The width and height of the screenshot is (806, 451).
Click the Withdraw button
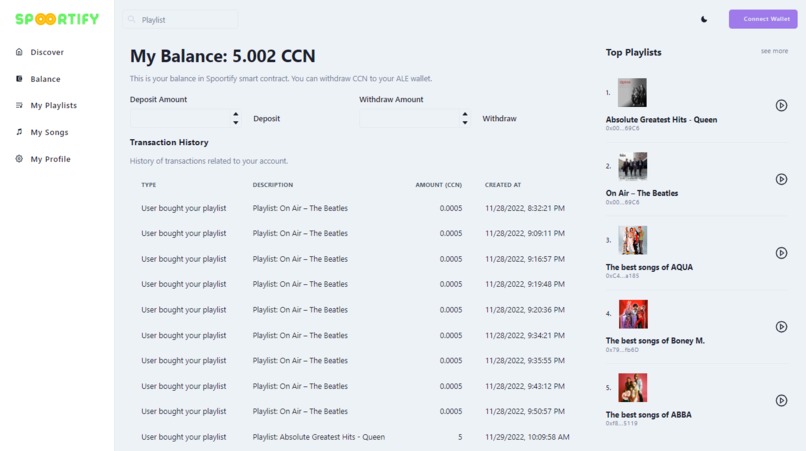(499, 118)
